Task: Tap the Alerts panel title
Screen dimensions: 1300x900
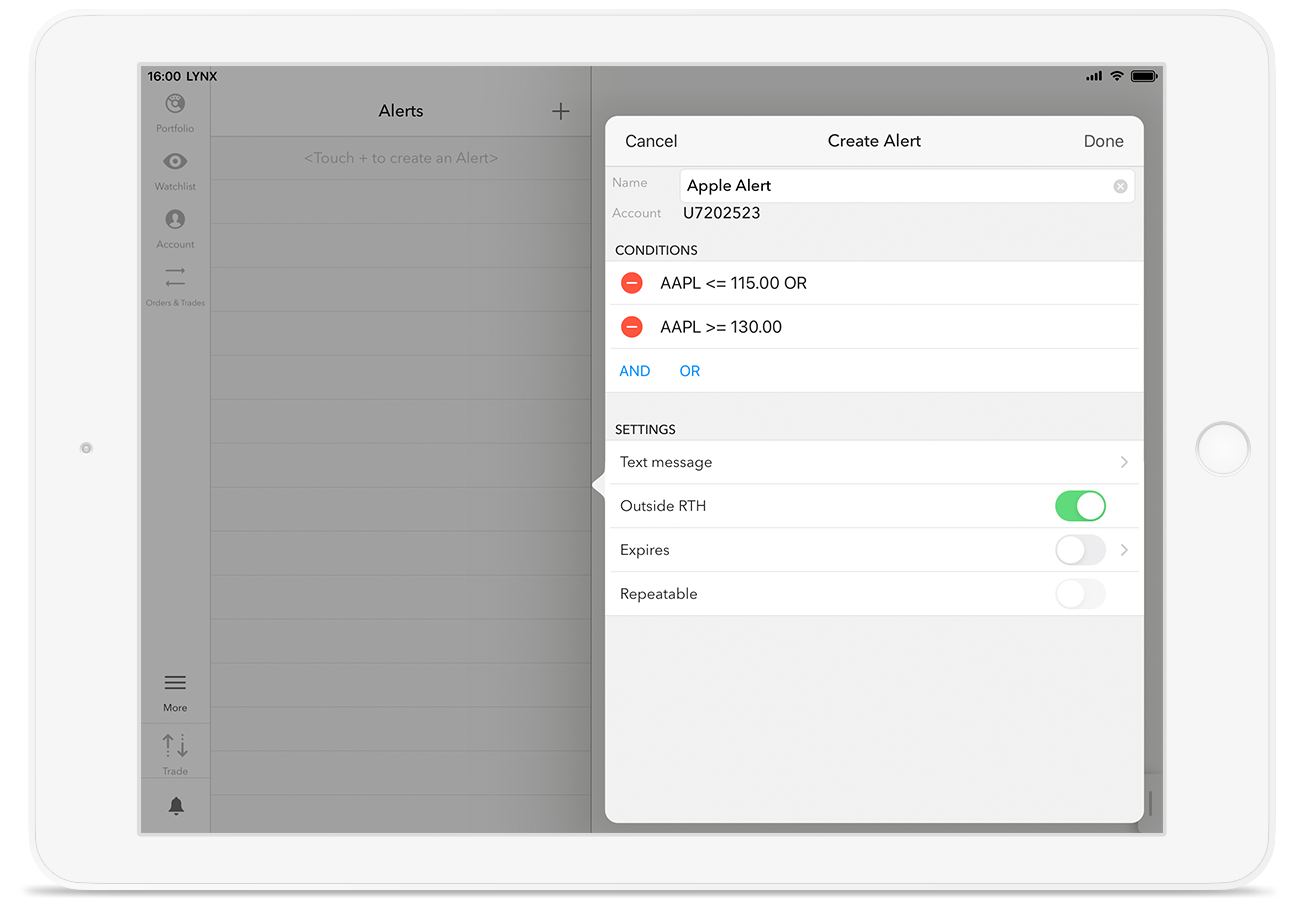Action: (401, 111)
